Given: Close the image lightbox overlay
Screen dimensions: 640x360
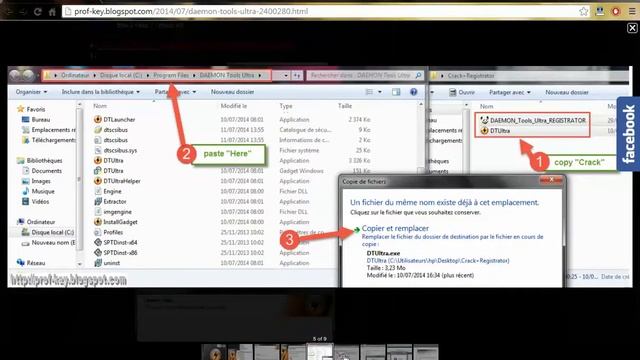Looking at the screenshot, I should 632,28.
